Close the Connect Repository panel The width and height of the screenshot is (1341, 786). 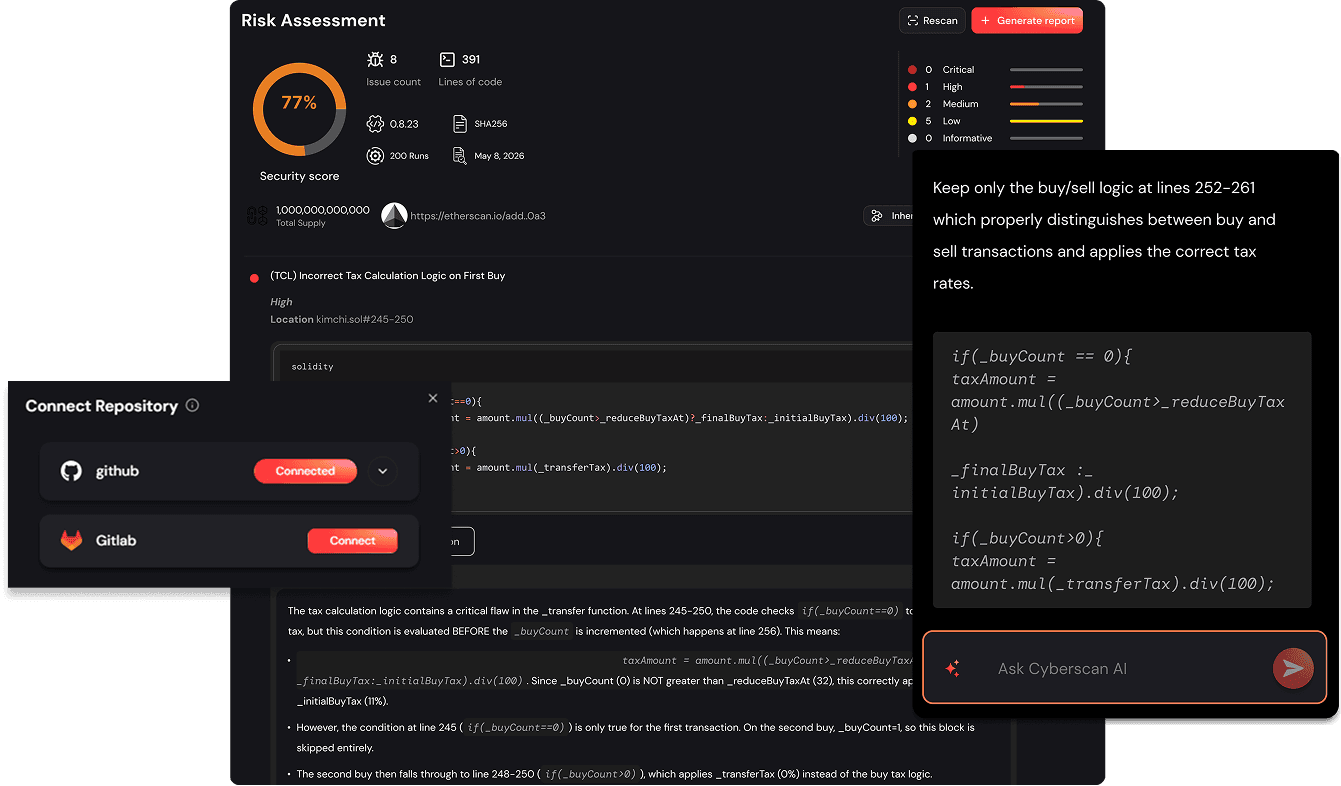point(433,398)
